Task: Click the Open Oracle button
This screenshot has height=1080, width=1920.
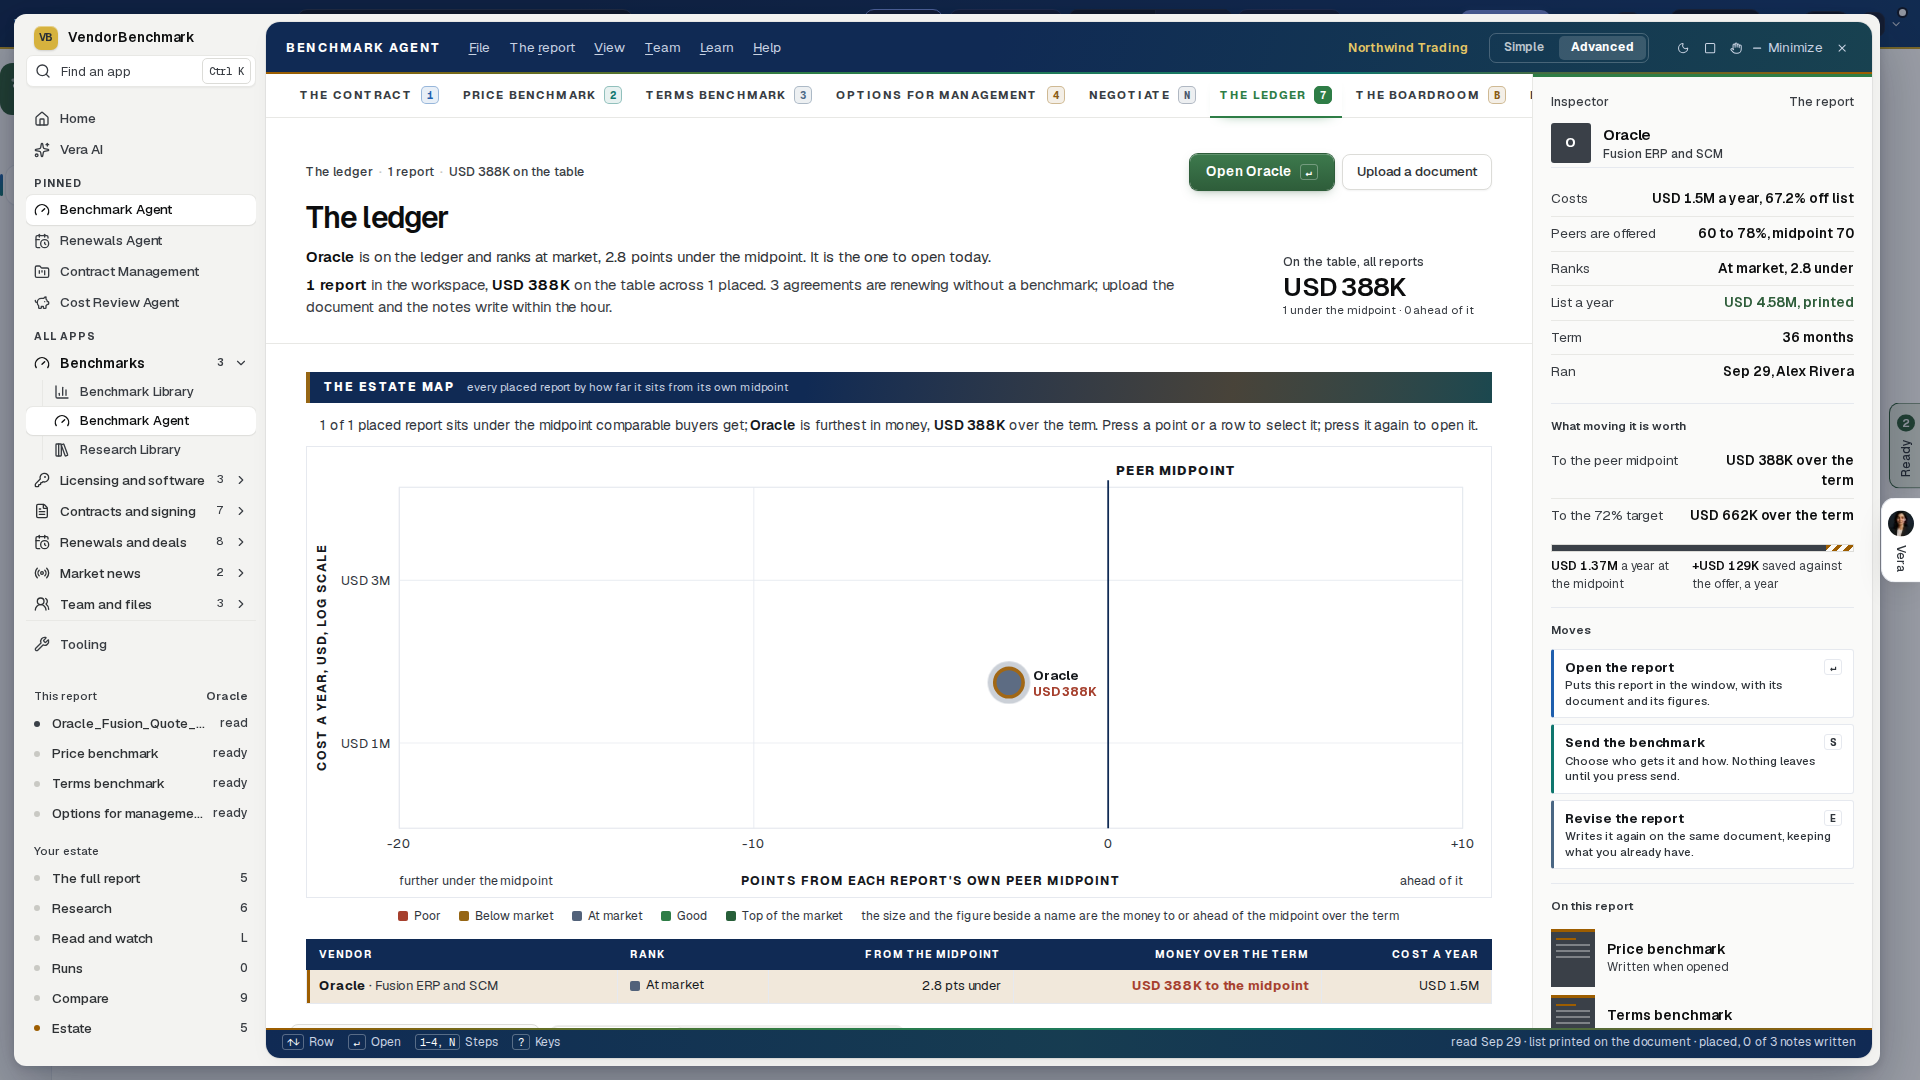Action: click(1261, 172)
